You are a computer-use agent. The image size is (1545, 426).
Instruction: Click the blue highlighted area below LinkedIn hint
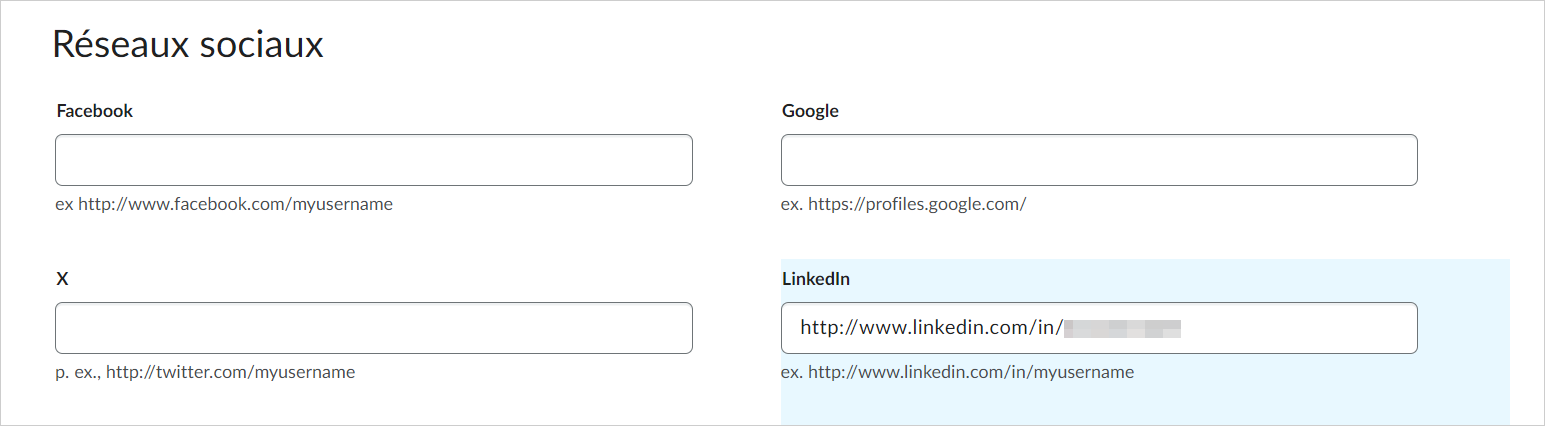tap(1145, 405)
